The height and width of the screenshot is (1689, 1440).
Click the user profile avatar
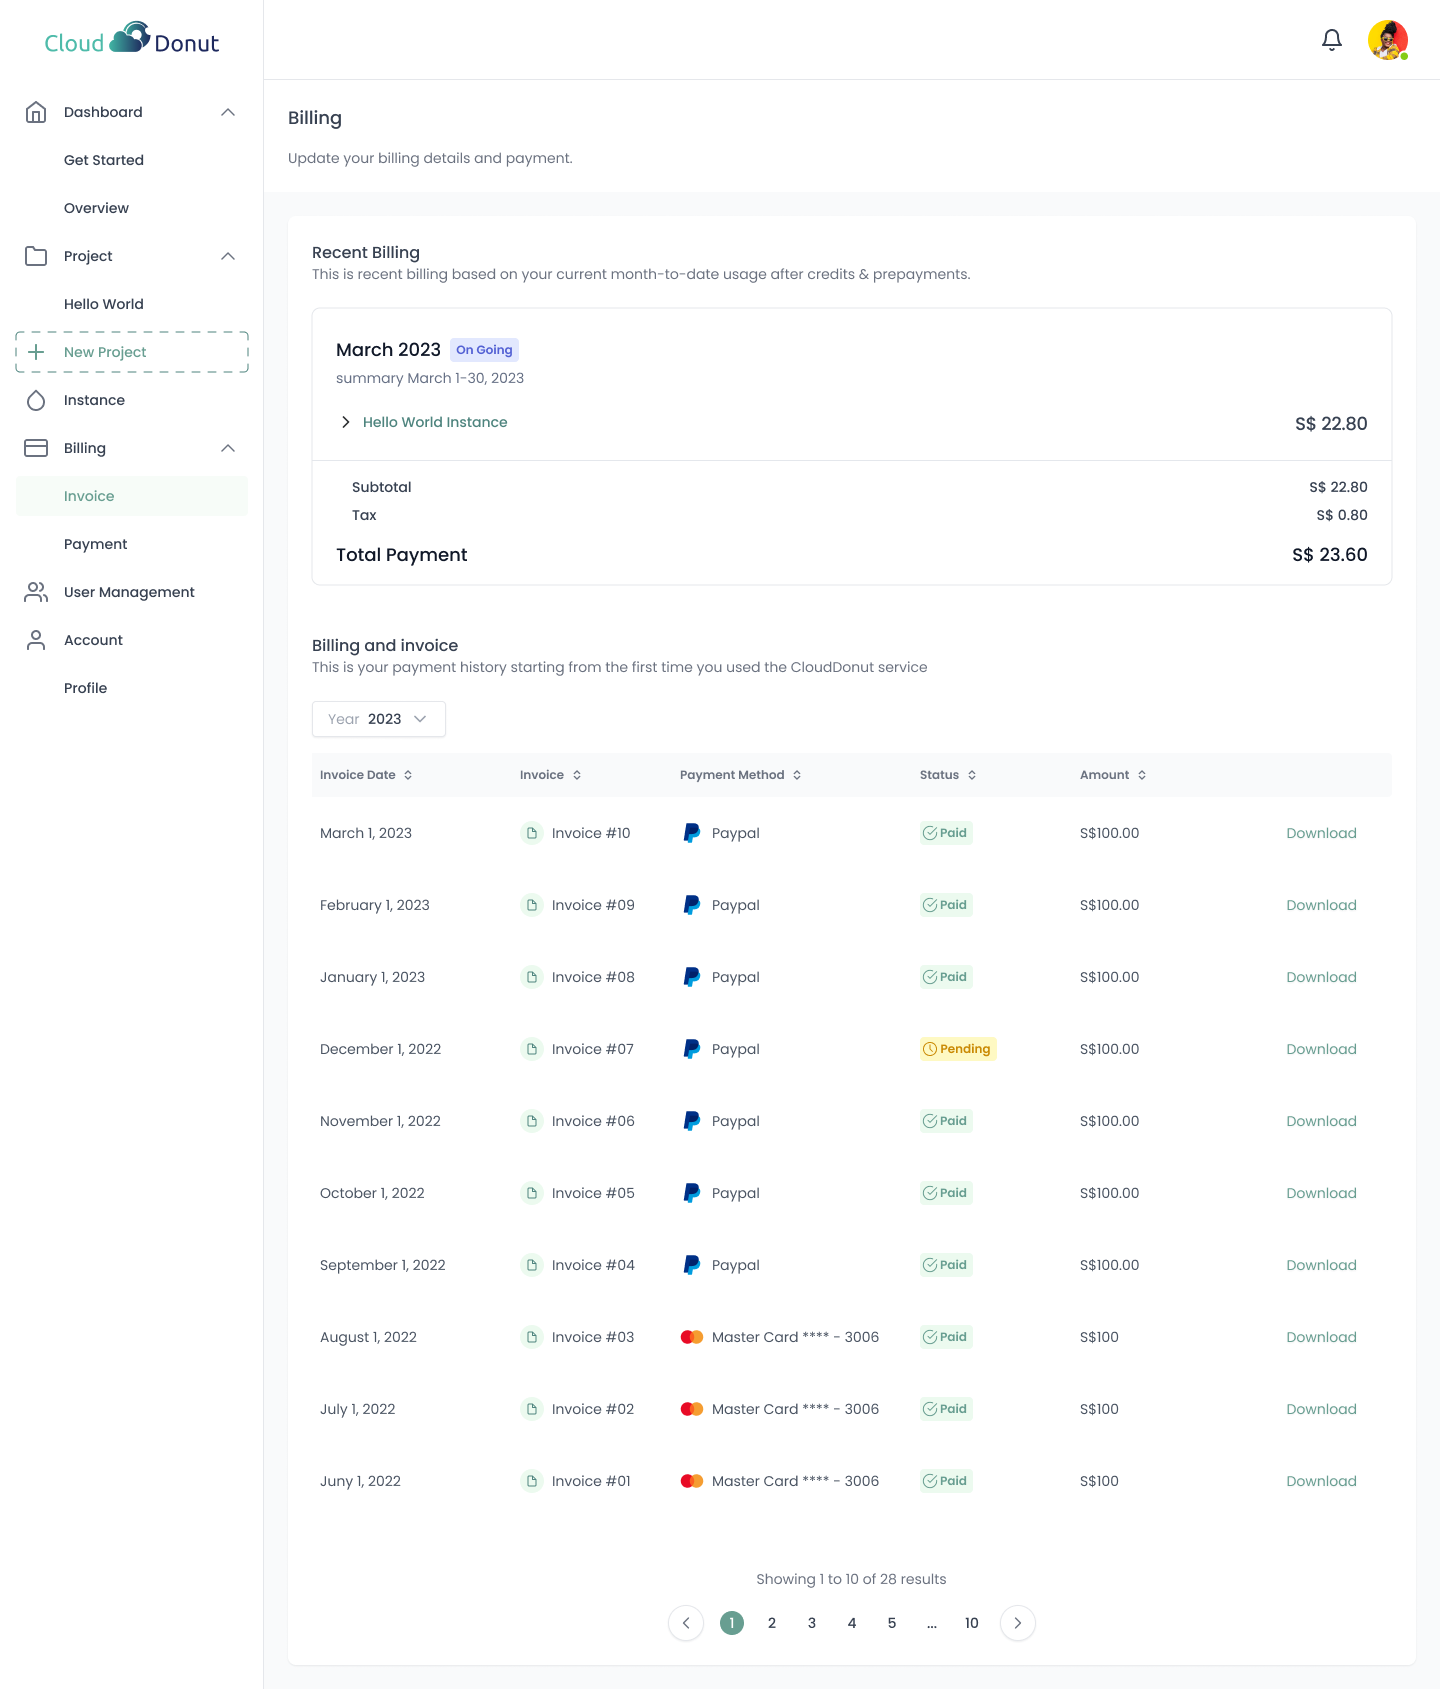click(1387, 40)
